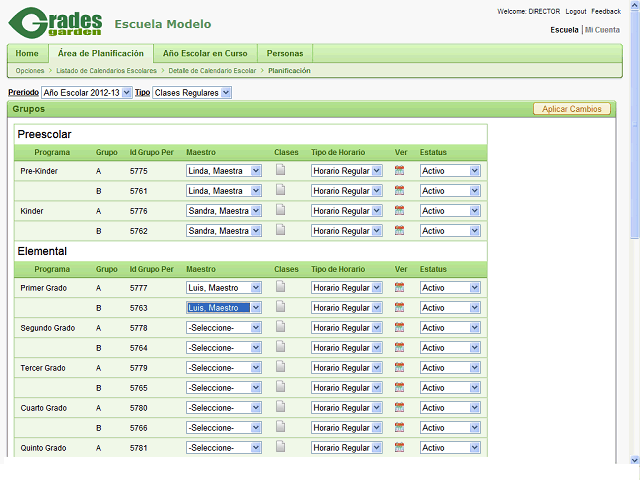Open the classes document icon for group 5776
This screenshot has width=640, height=480.
coord(280,209)
